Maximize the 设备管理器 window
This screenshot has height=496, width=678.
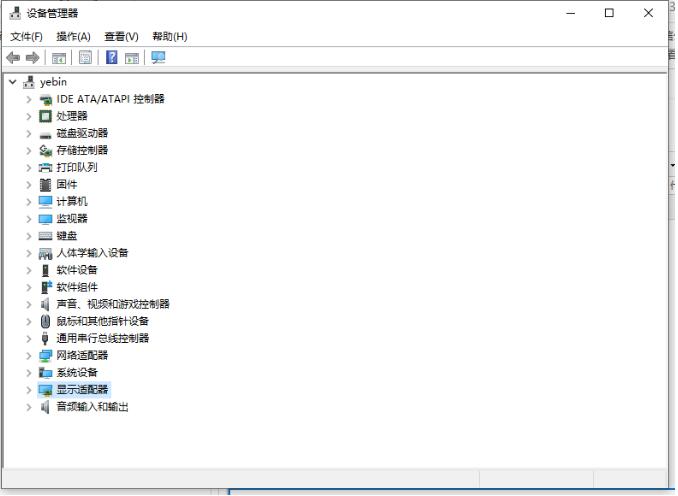click(x=609, y=13)
